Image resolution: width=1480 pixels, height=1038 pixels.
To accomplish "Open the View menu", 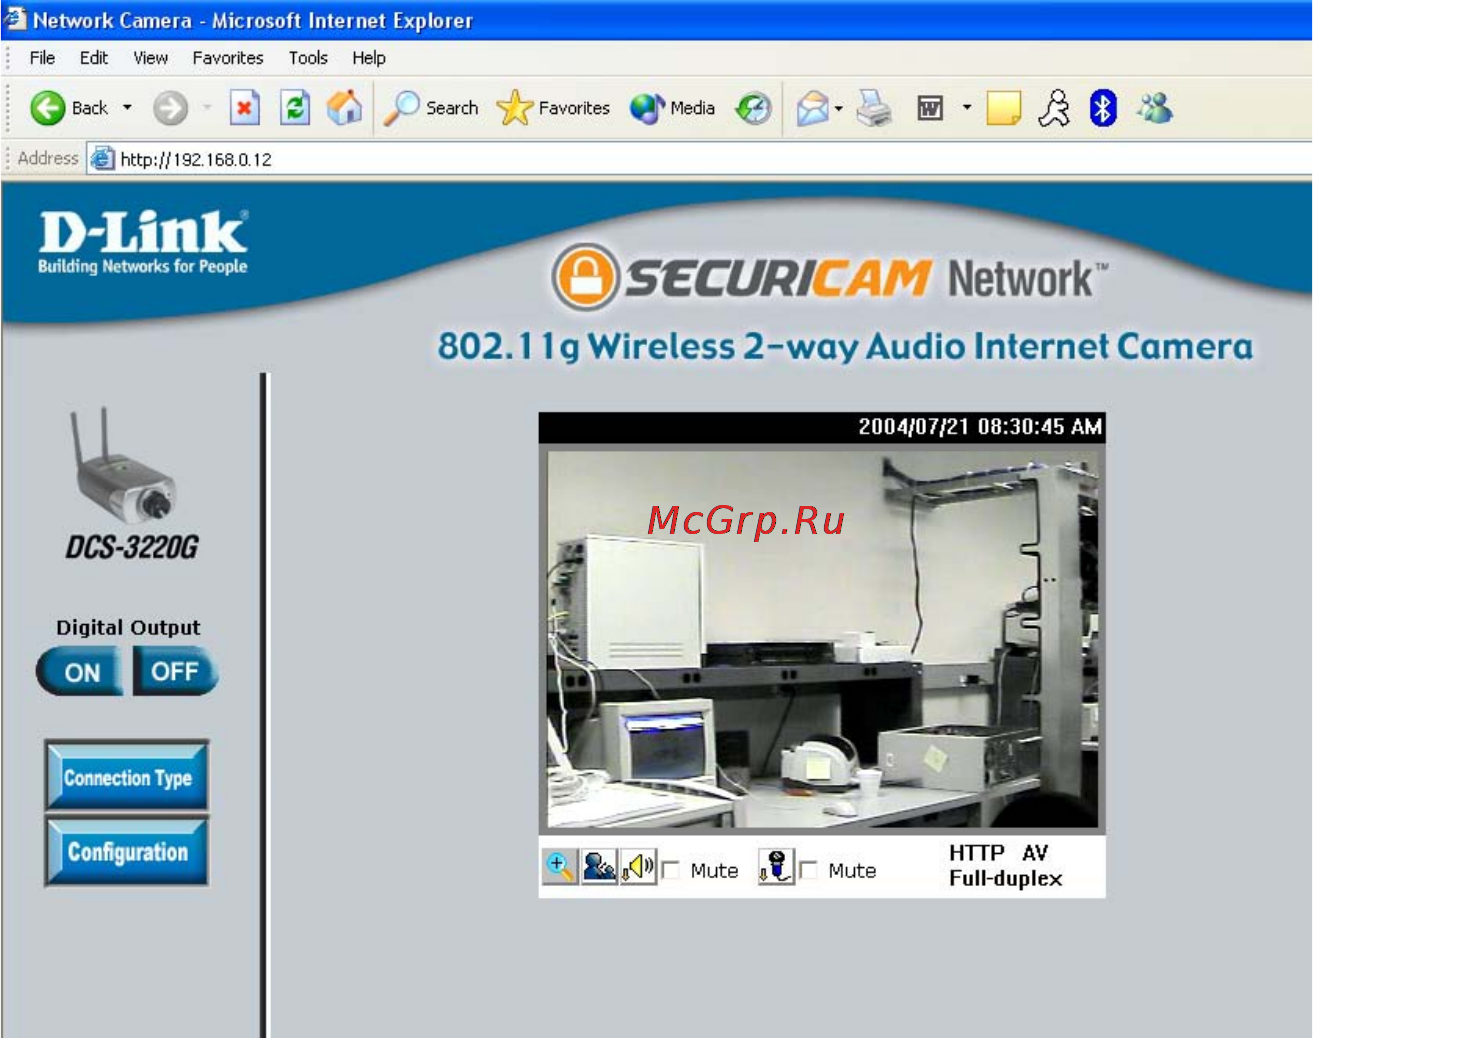I will 151,58.
